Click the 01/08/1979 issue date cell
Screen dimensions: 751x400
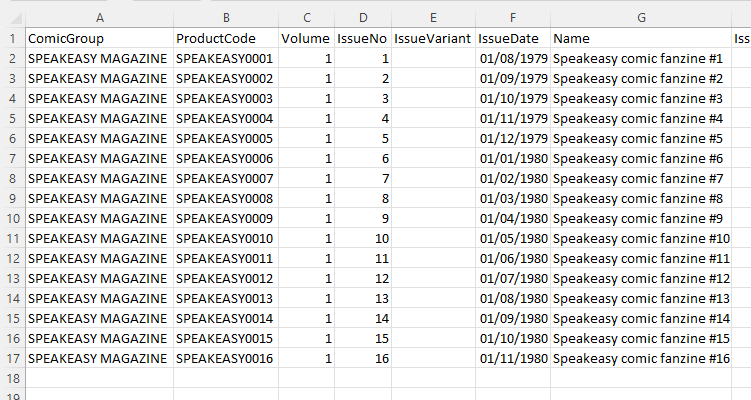(512, 59)
